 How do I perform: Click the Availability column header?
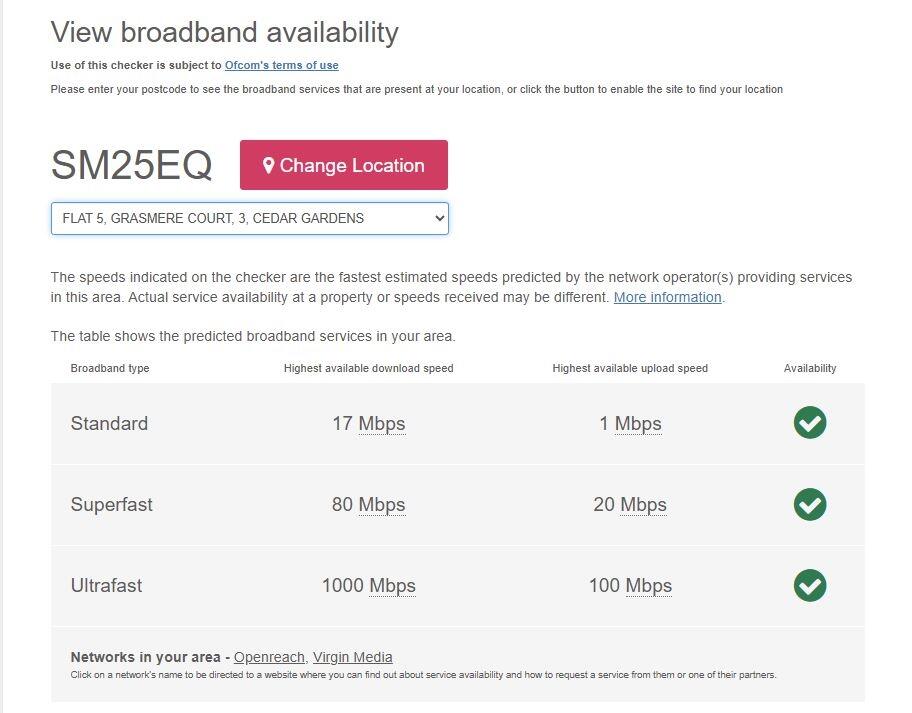pyautogui.click(x=810, y=368)
